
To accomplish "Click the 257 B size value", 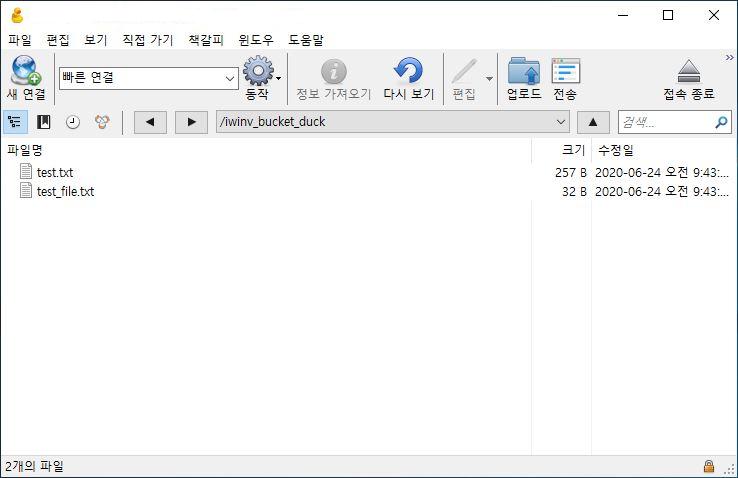I will tap(570, 173).
